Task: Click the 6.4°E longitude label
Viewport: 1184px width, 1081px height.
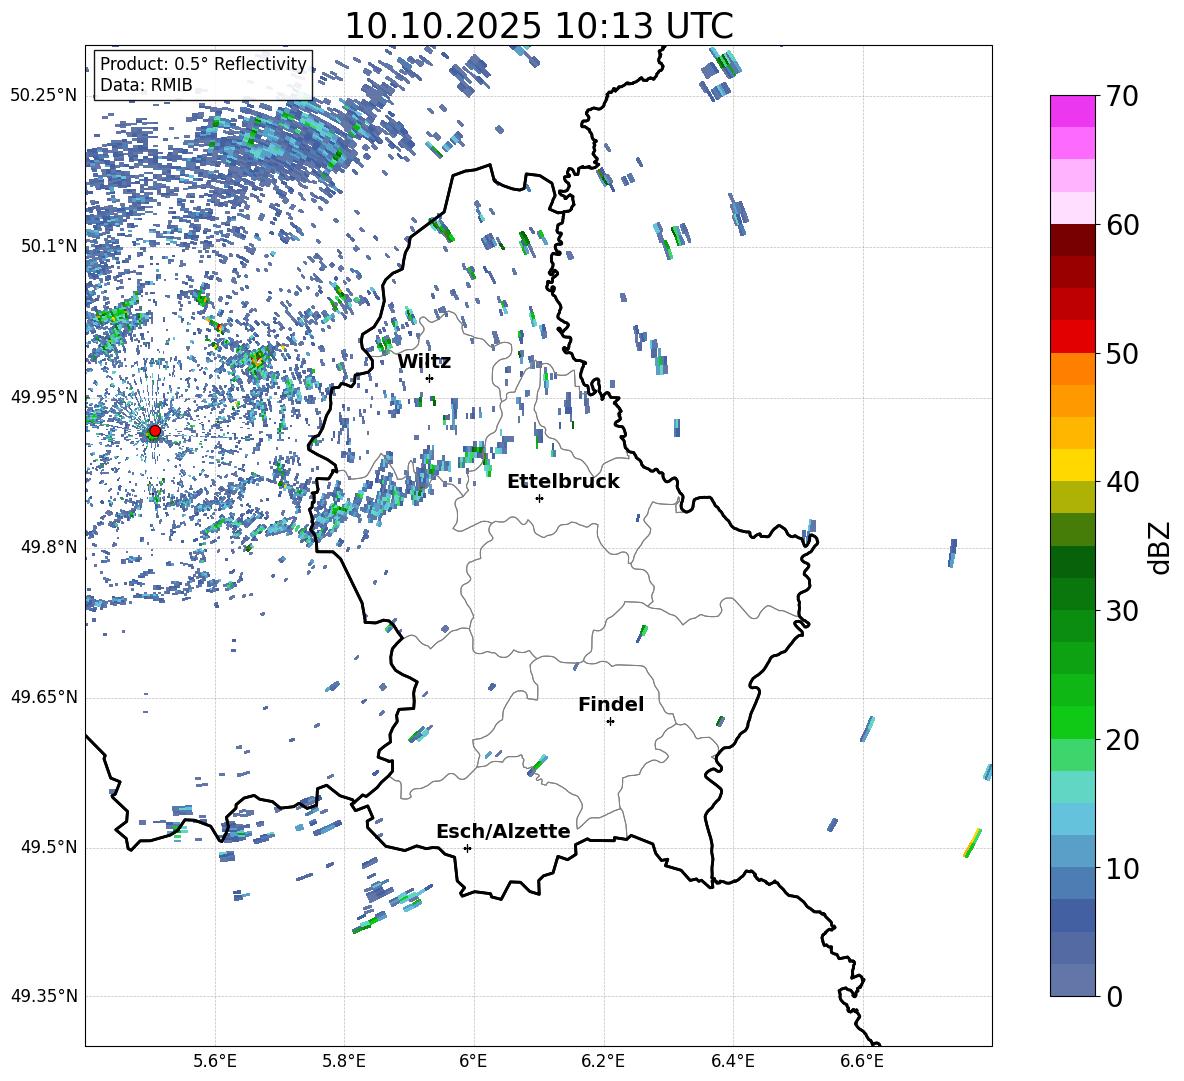Action: pos(732,1061)
